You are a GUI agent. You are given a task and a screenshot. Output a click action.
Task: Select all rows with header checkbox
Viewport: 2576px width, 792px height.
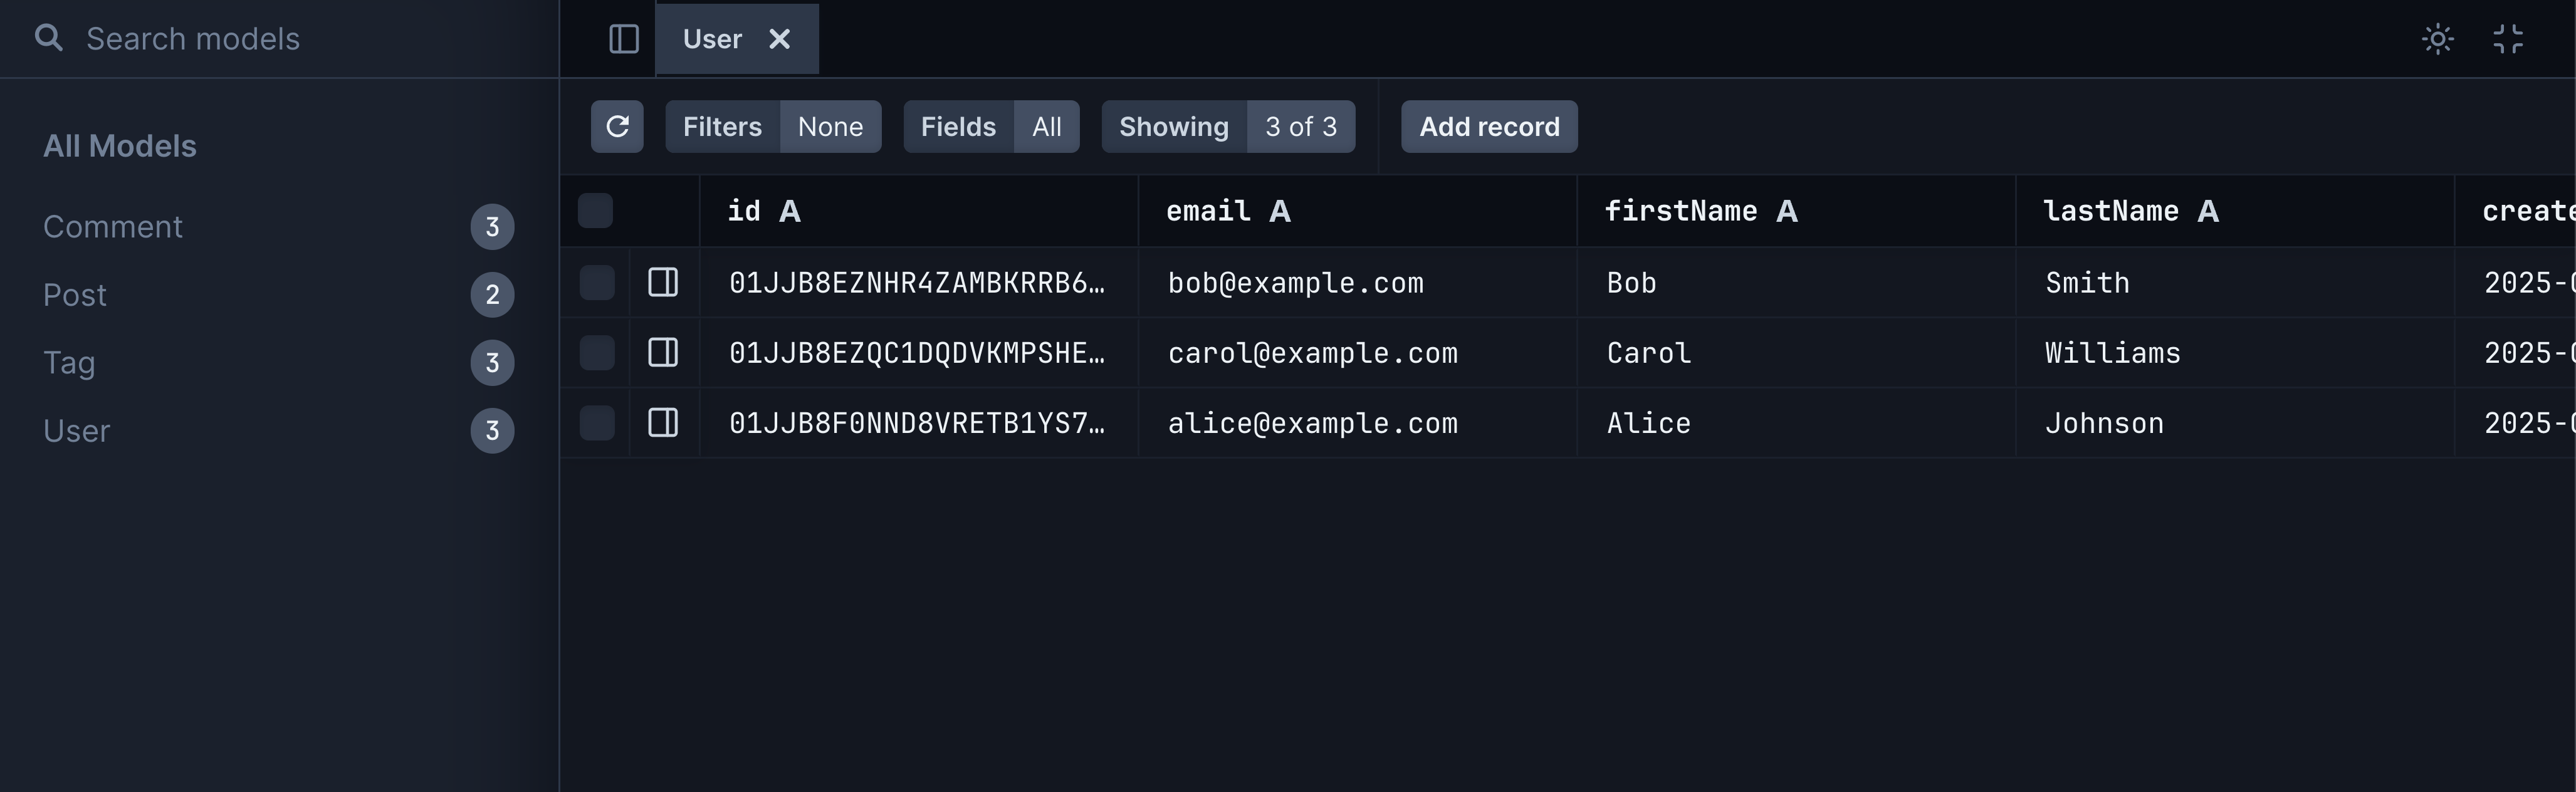point(595,211)
